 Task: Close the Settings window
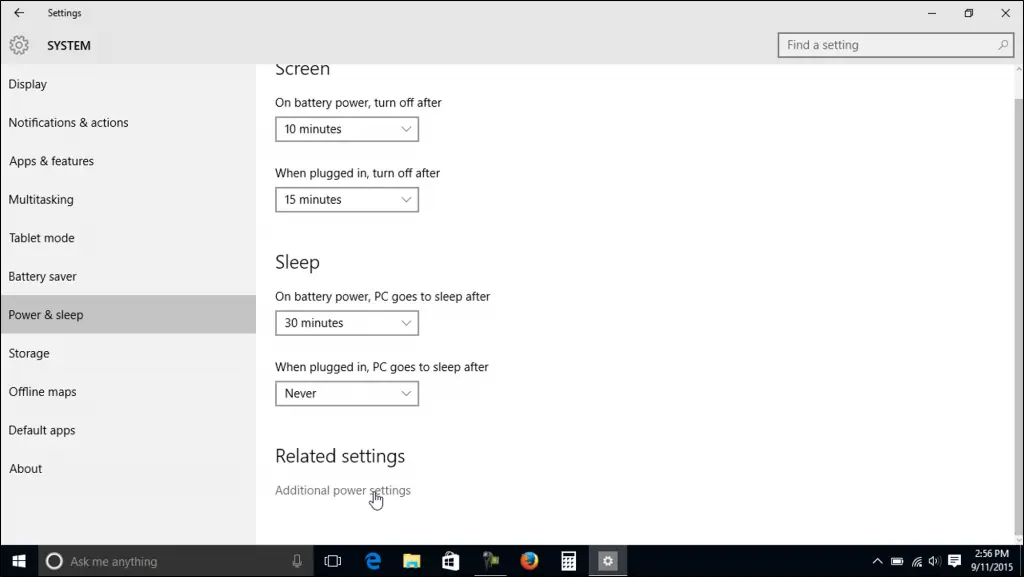pos(1006,13)
